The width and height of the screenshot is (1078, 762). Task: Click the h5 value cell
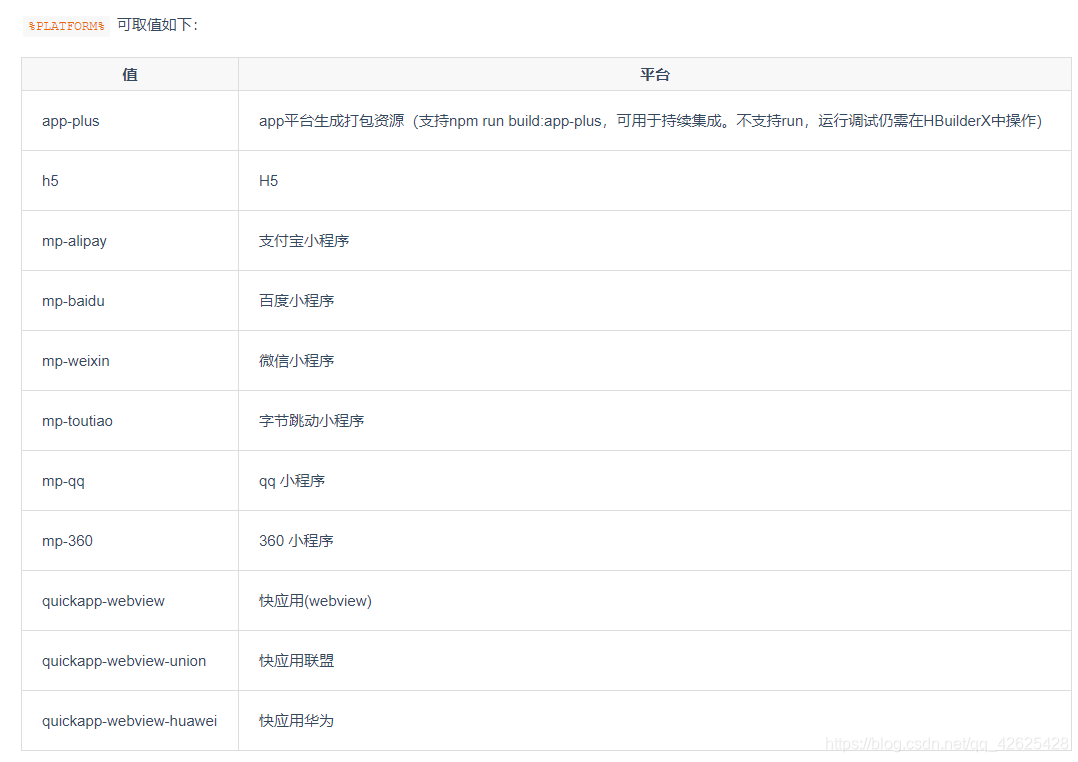[50, 180]
